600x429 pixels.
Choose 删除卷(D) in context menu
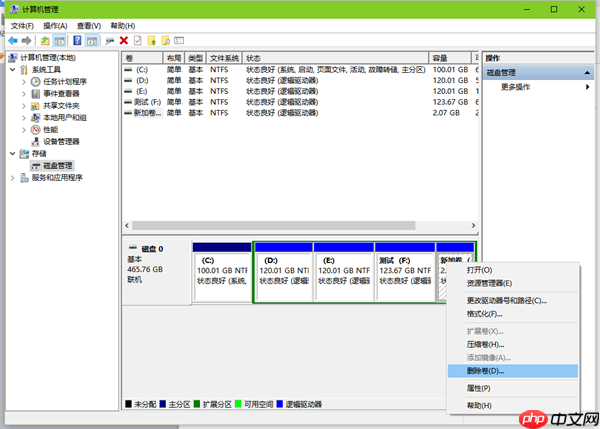513,371
